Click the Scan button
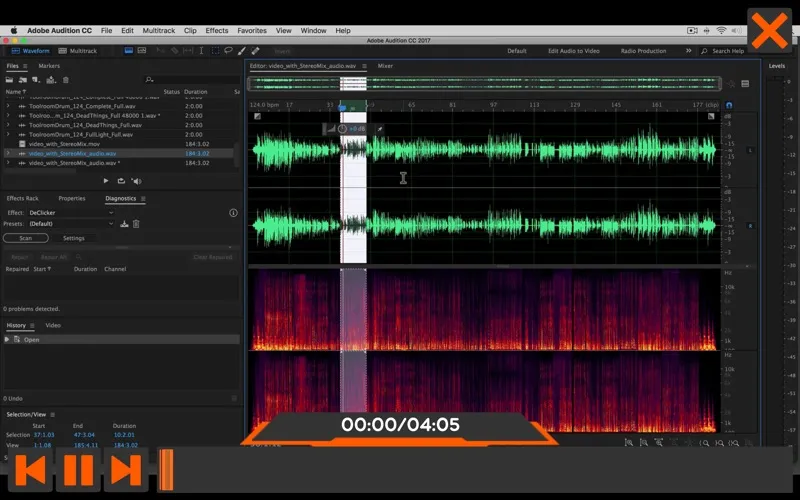 point(26,238)
